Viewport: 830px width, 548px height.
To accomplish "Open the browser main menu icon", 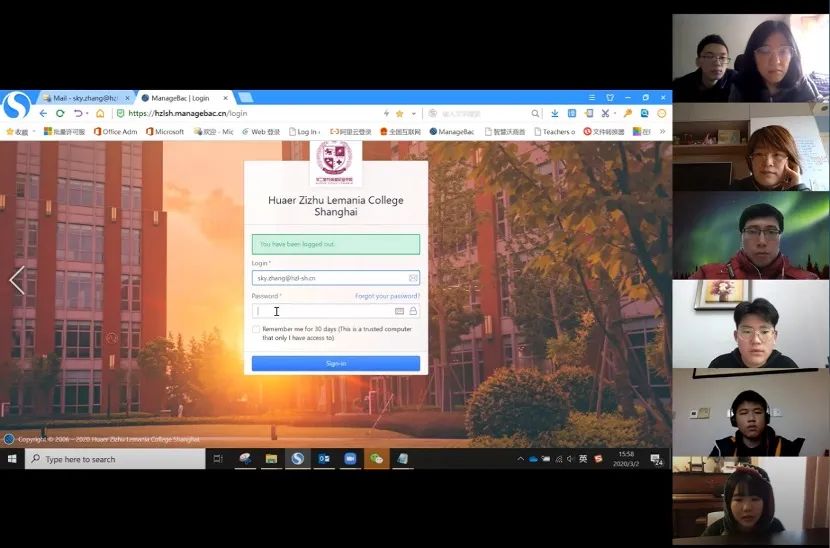I will [592, 97].
